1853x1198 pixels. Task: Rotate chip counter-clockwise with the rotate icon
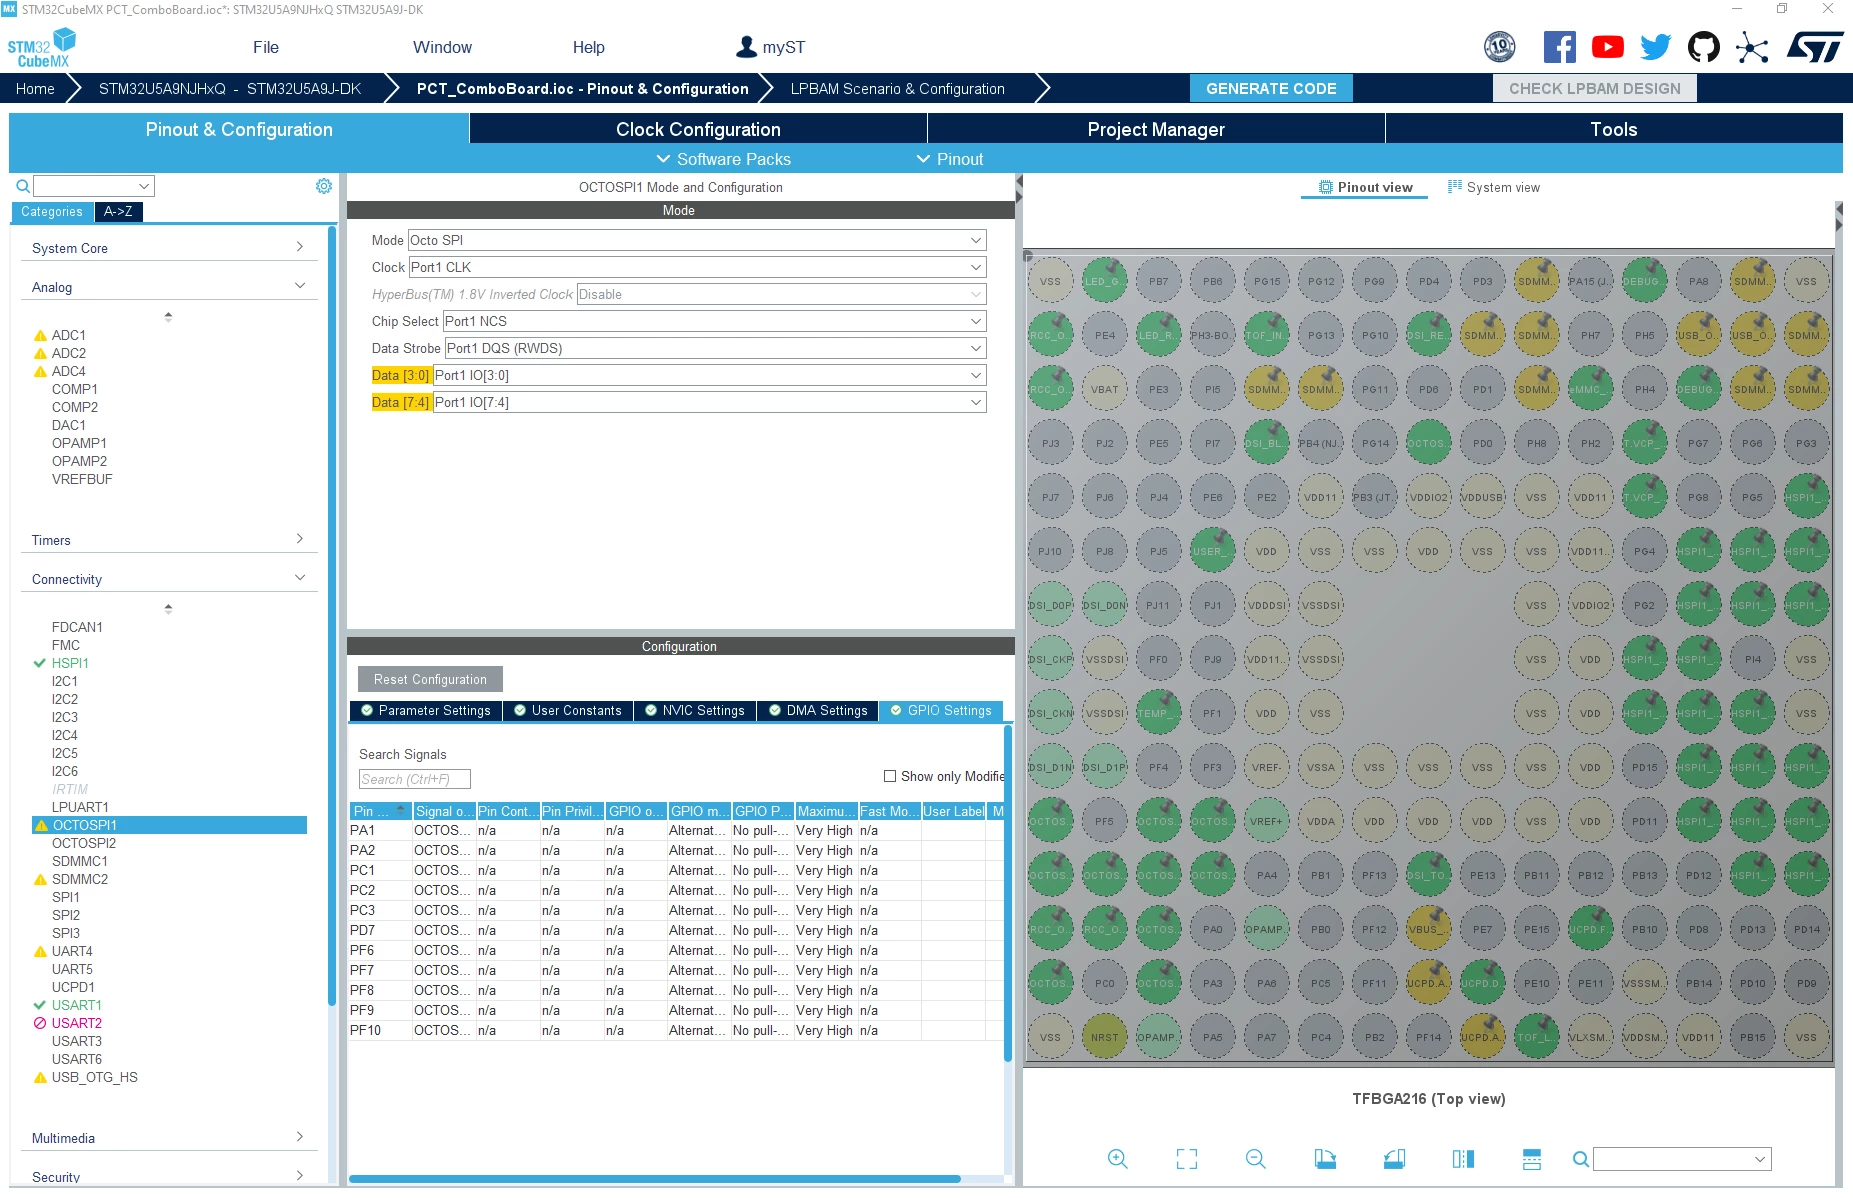(x=1394, y=1159)
